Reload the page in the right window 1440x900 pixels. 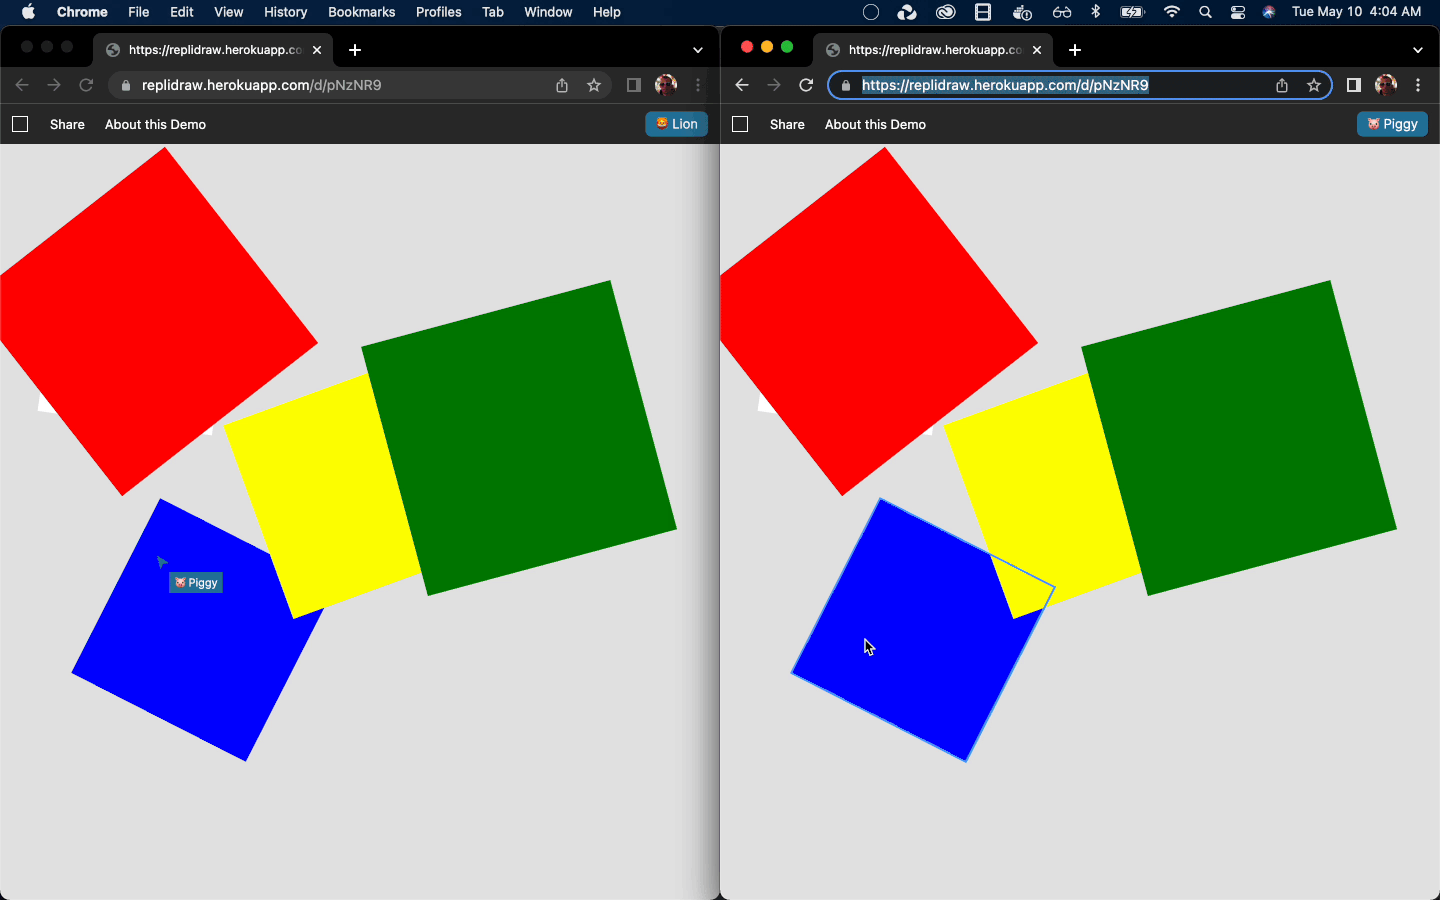coord(806,85)
